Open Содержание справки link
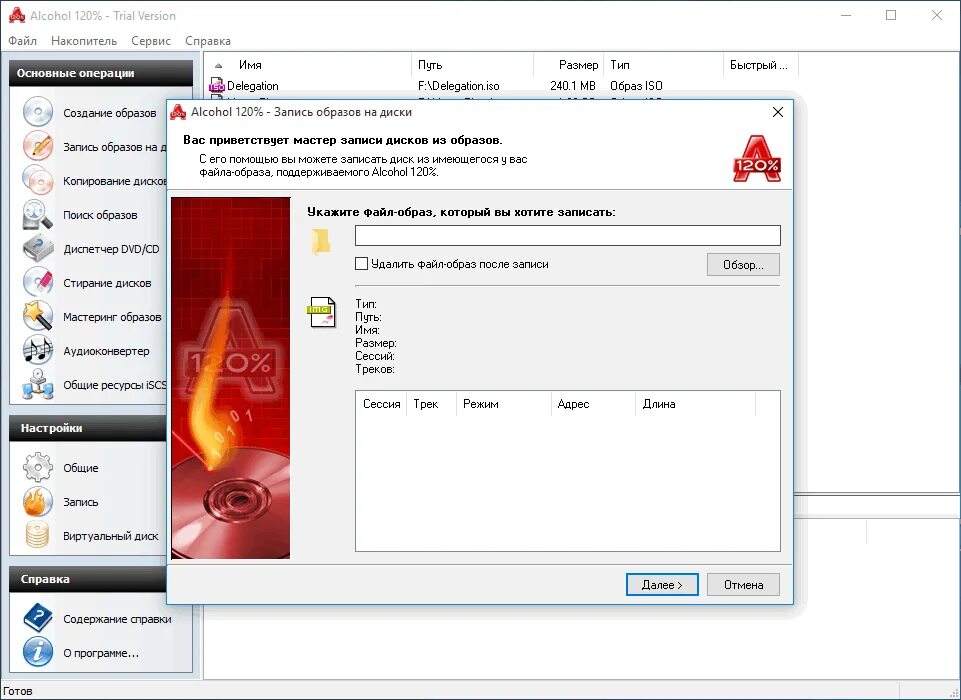Viewport: 961px width, 700px height. pyautogui.click(x=117, y=619)
